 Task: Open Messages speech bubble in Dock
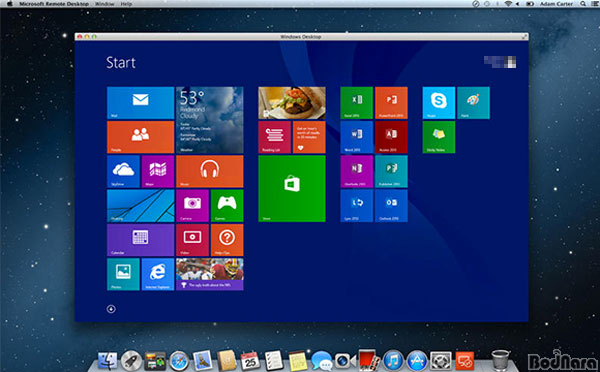321,361
